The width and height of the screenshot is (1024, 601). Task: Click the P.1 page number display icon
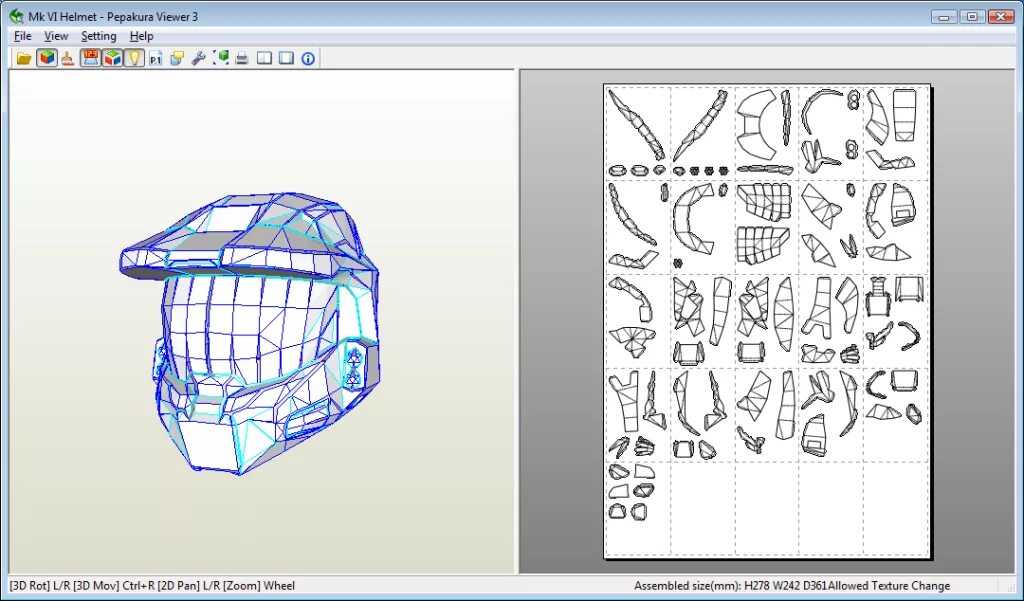[x=153, y=57]
